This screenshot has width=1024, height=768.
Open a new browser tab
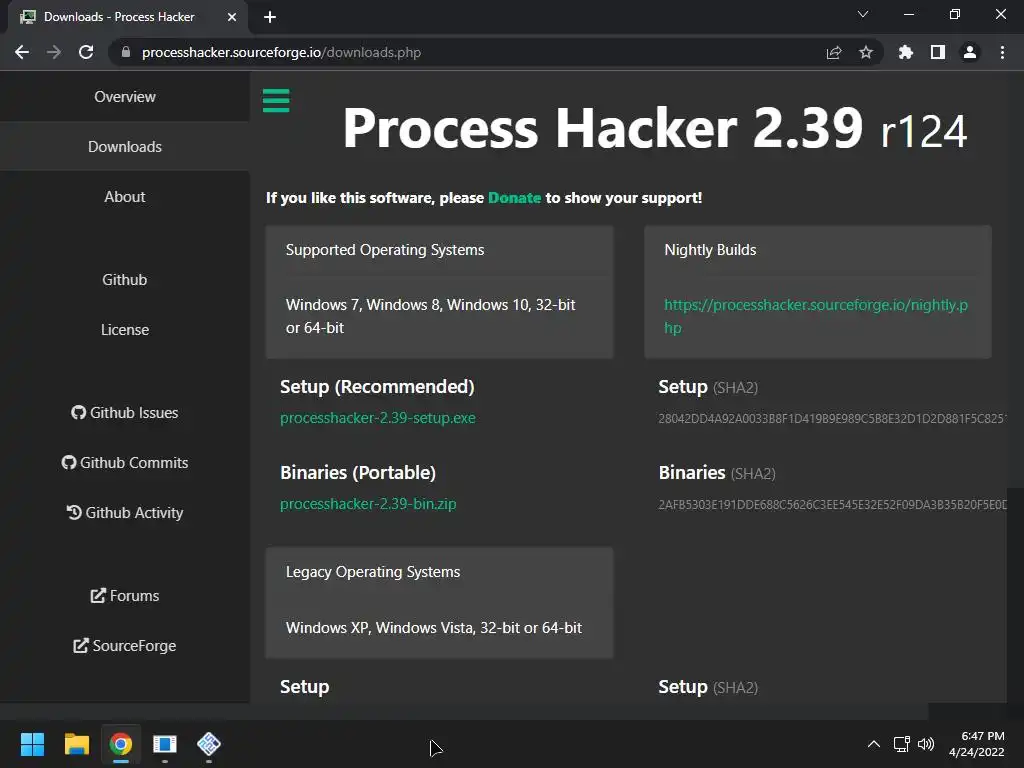(x=270, y=17)
